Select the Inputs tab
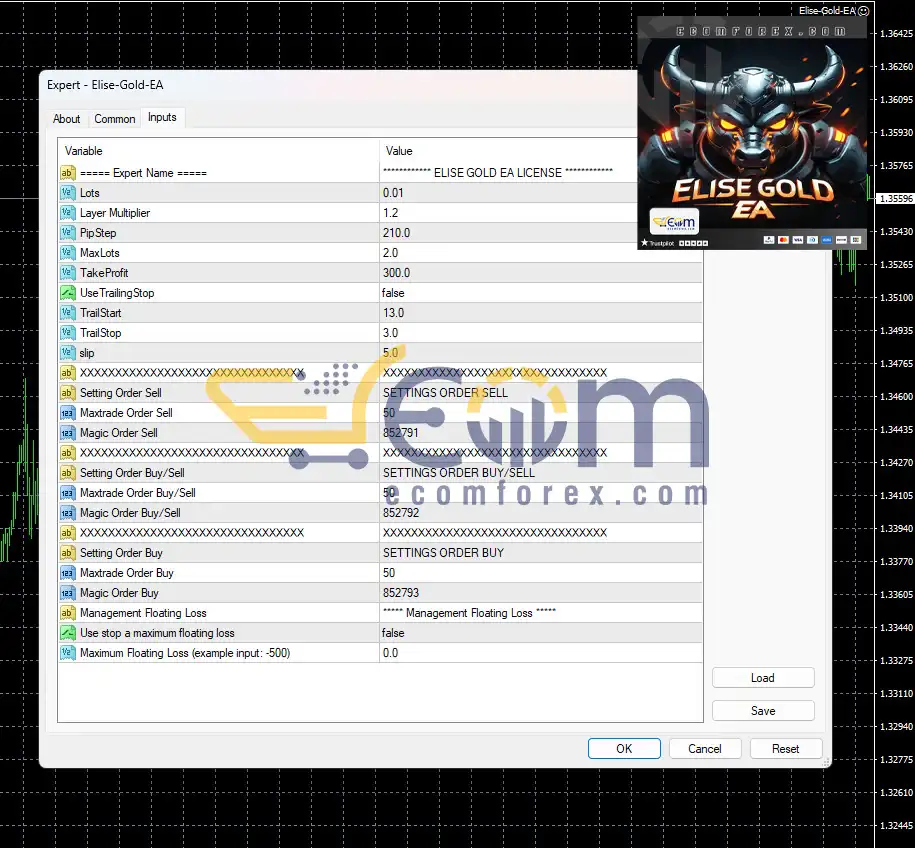The width and height of the screenshot is (915, 848). coord(162,117)
